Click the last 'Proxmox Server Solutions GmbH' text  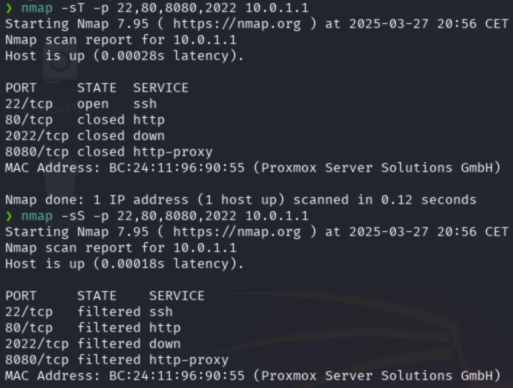tap(377, 376)
